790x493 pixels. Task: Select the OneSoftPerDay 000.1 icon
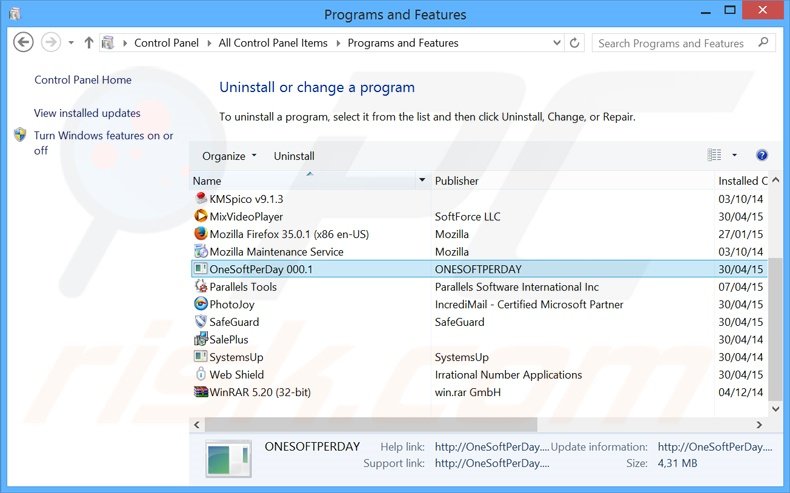coord(201,268)
